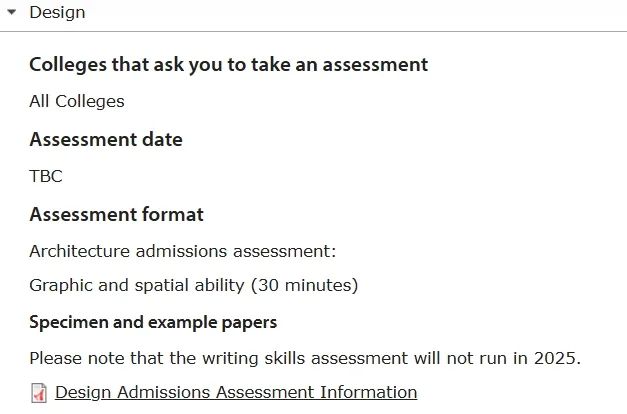This screenshot has height=414, width=627.
Task: Click the '(30 minutes)' duration text
Action: pos(304,286)
